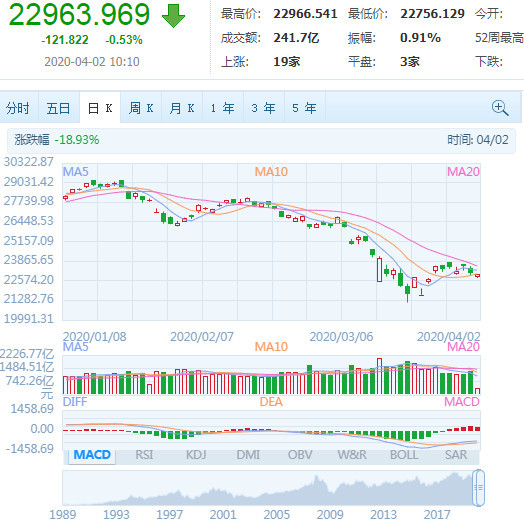
Task: Click the DIFF legend label
Action: (75, 402)
